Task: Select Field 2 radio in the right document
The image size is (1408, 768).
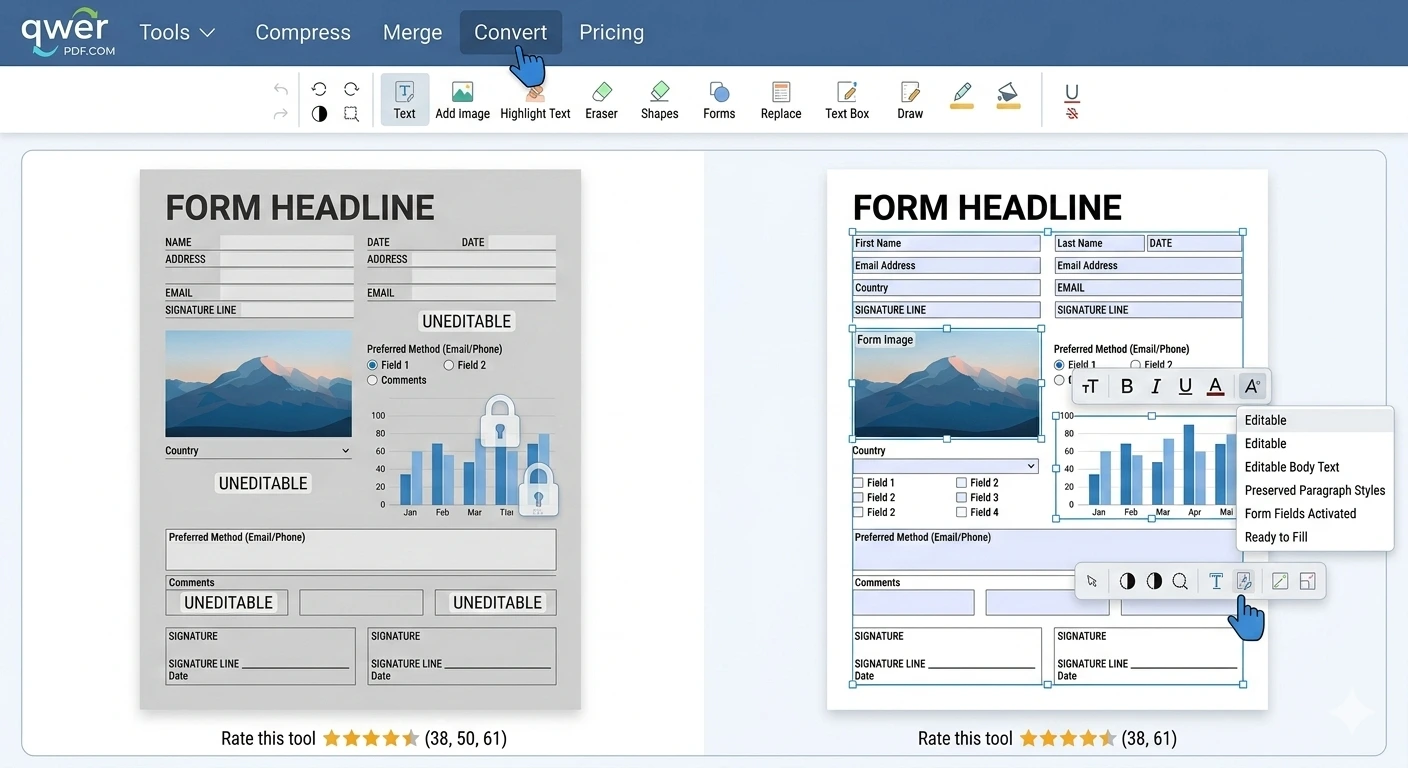Action: click(x=1136, y=365)
